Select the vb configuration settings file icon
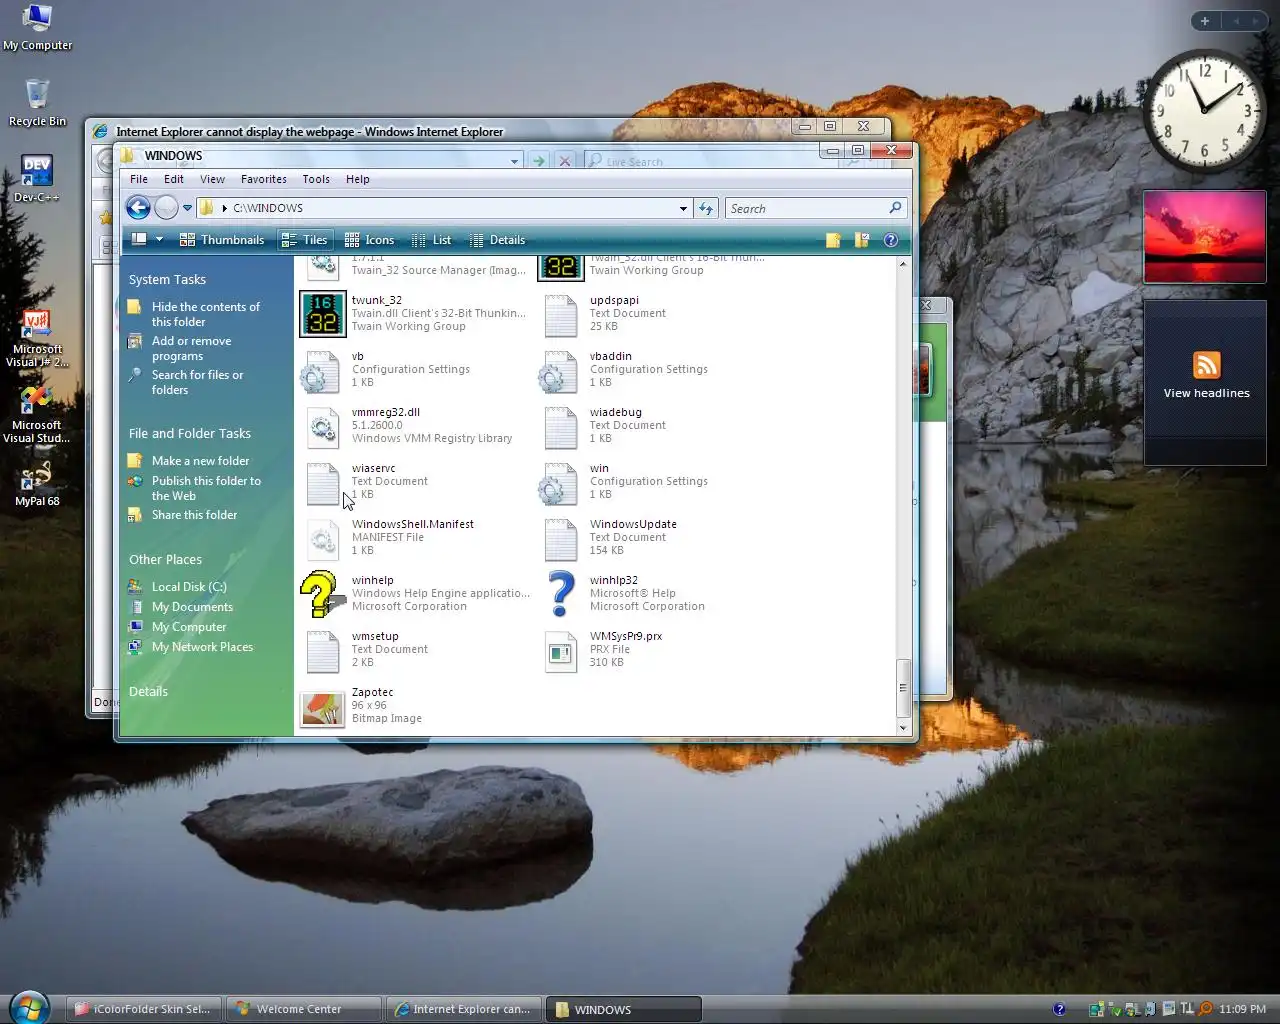The height and width of the screenshot is (1024, 1280). [x=322, y=372]
